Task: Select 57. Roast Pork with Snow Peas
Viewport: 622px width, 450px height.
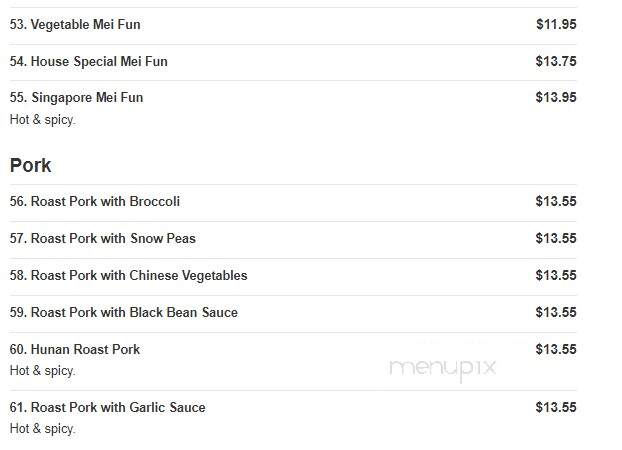Action: (103, 238)
